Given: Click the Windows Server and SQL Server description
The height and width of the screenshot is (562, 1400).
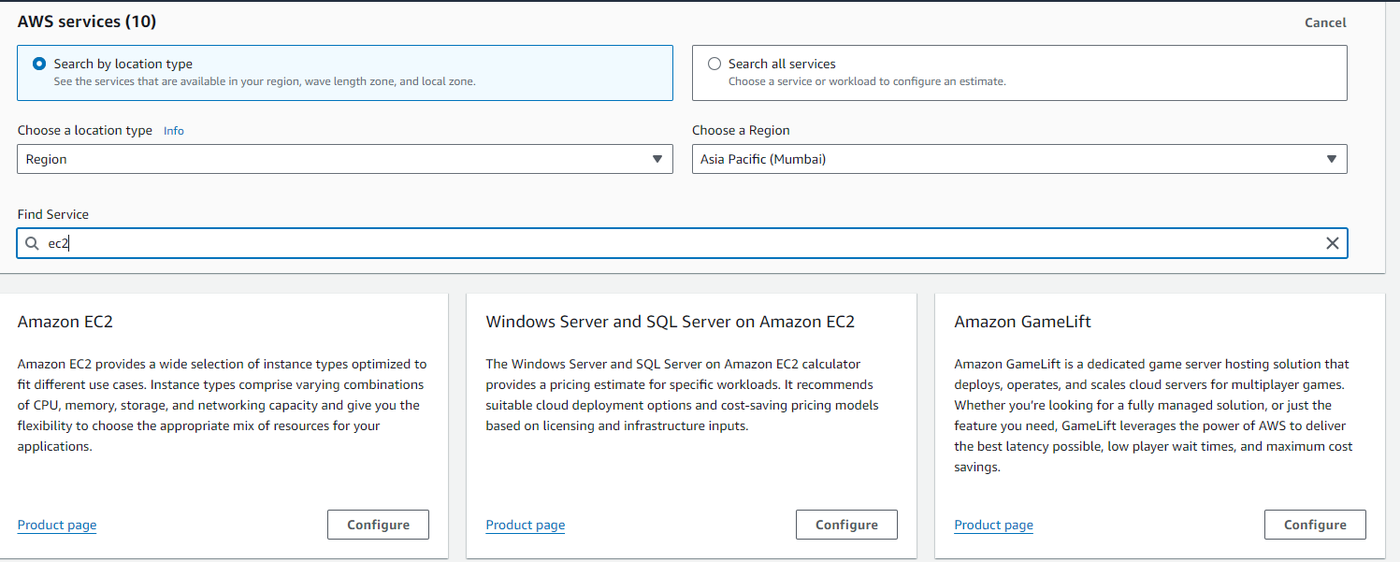Looking at the screenshot, I should [682, 395].
